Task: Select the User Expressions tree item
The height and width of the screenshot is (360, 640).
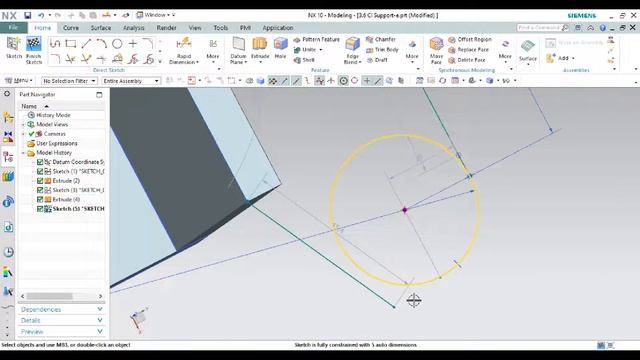Action: click(52, 144)
